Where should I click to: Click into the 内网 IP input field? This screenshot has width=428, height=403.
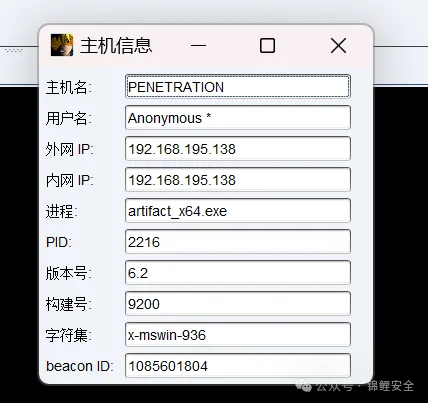(x=238, y=180)
